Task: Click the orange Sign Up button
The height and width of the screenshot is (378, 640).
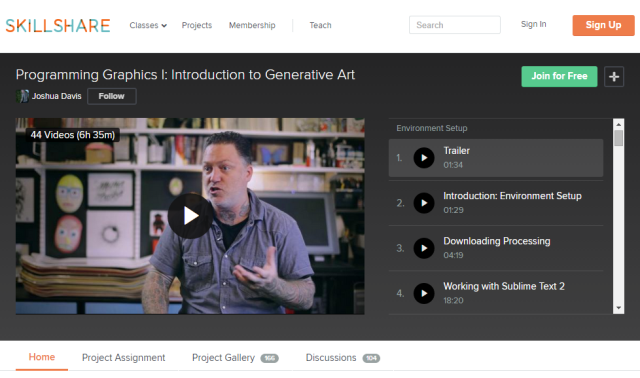Action: pyautogui.click(x=603, y=25)
